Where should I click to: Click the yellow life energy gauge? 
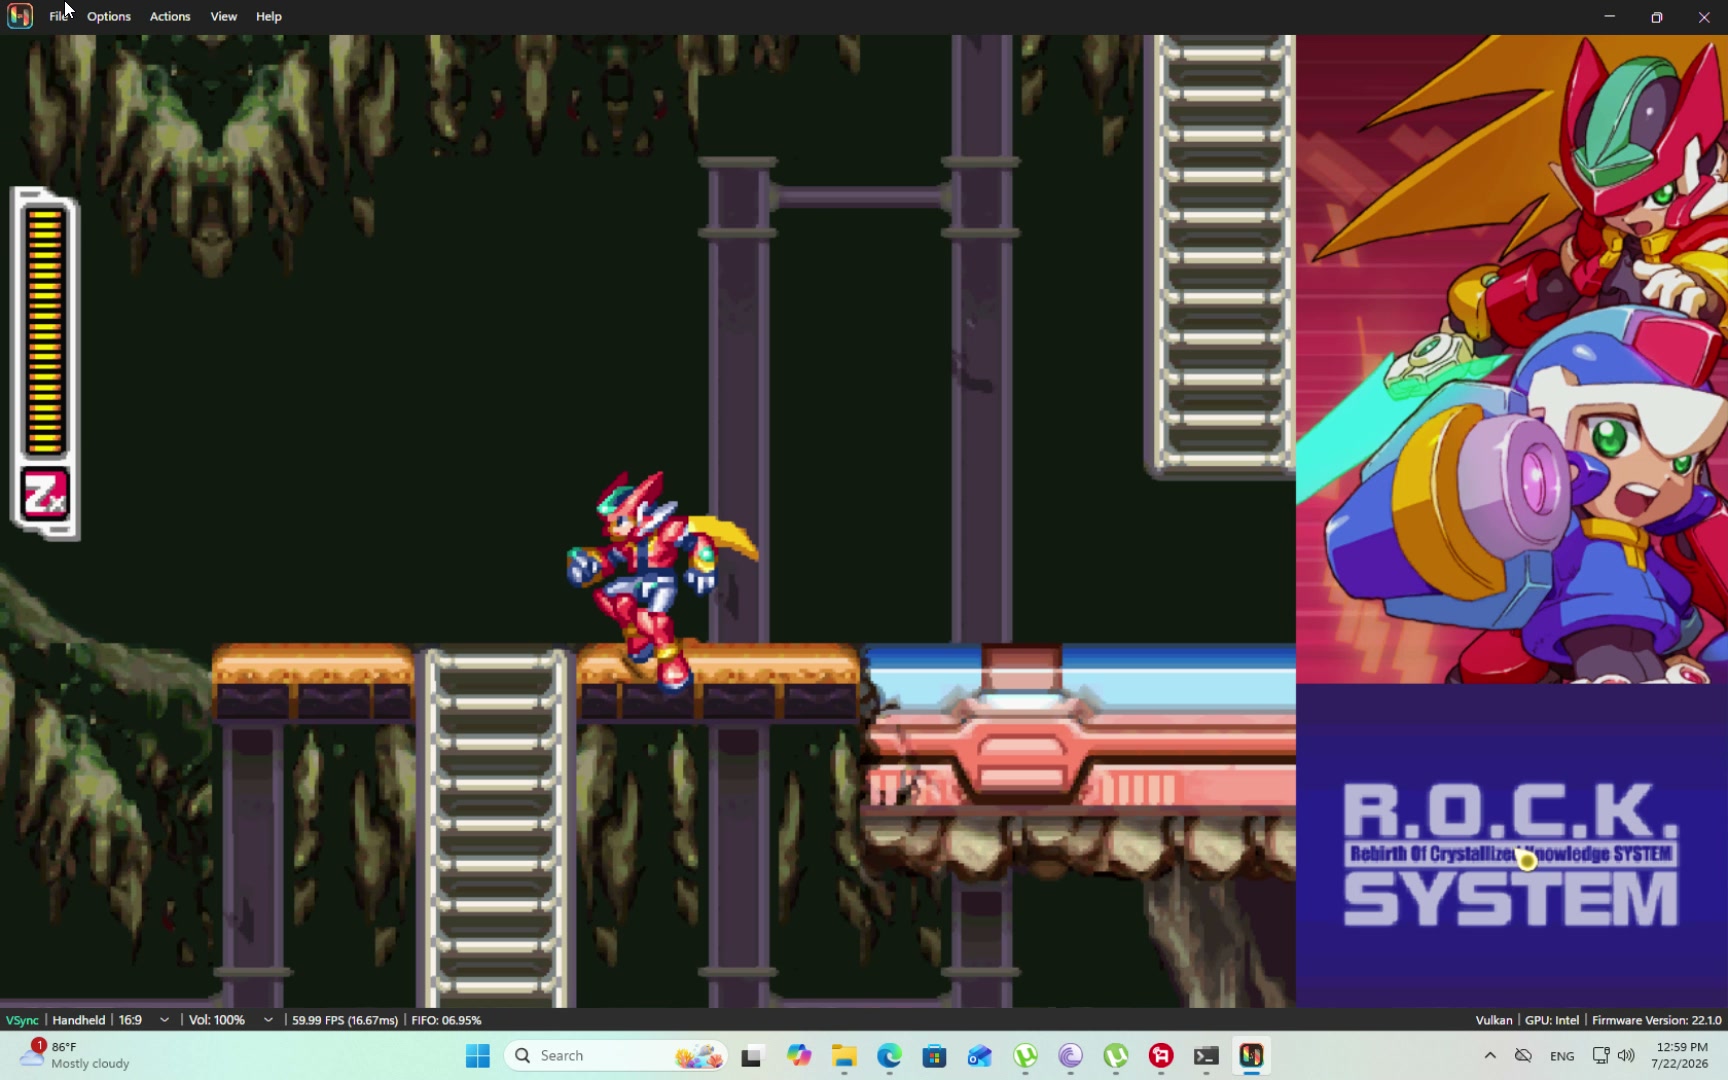[45, 330]
